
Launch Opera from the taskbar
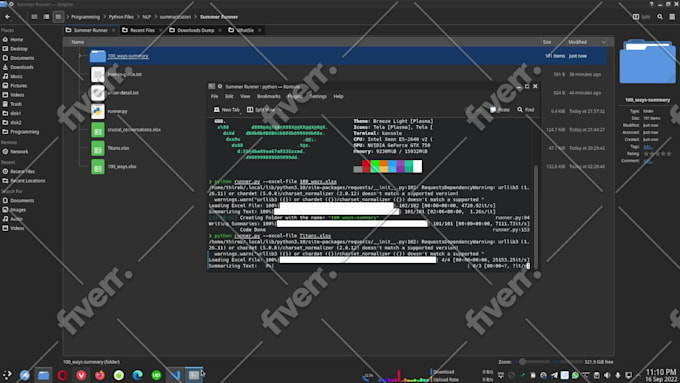[x=62, y=375]
